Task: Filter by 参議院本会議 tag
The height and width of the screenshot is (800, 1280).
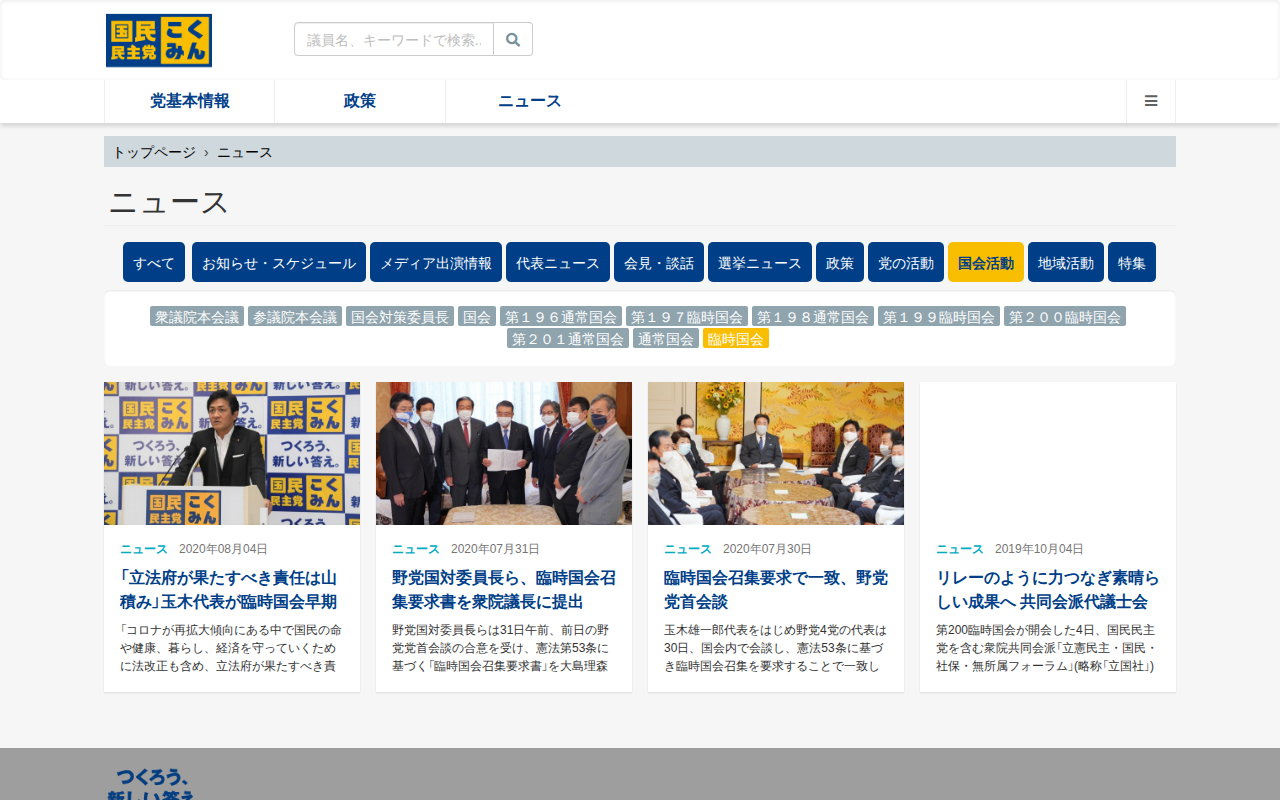Action: (x=295, y=316)
